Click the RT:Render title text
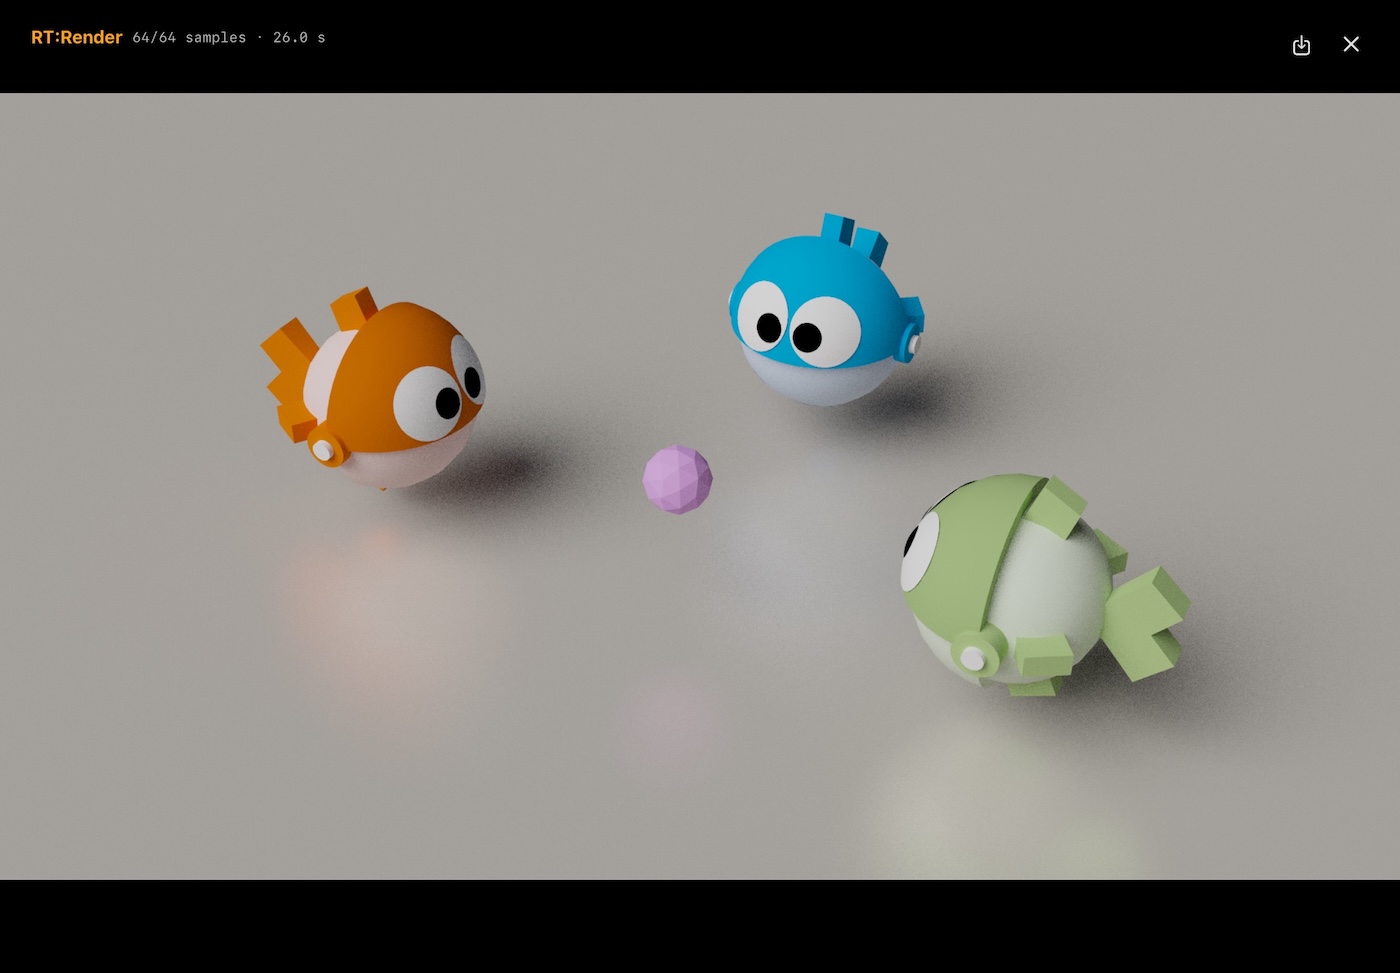The width and height of the screenshot is (1400, 973). [x=77, y=37]
